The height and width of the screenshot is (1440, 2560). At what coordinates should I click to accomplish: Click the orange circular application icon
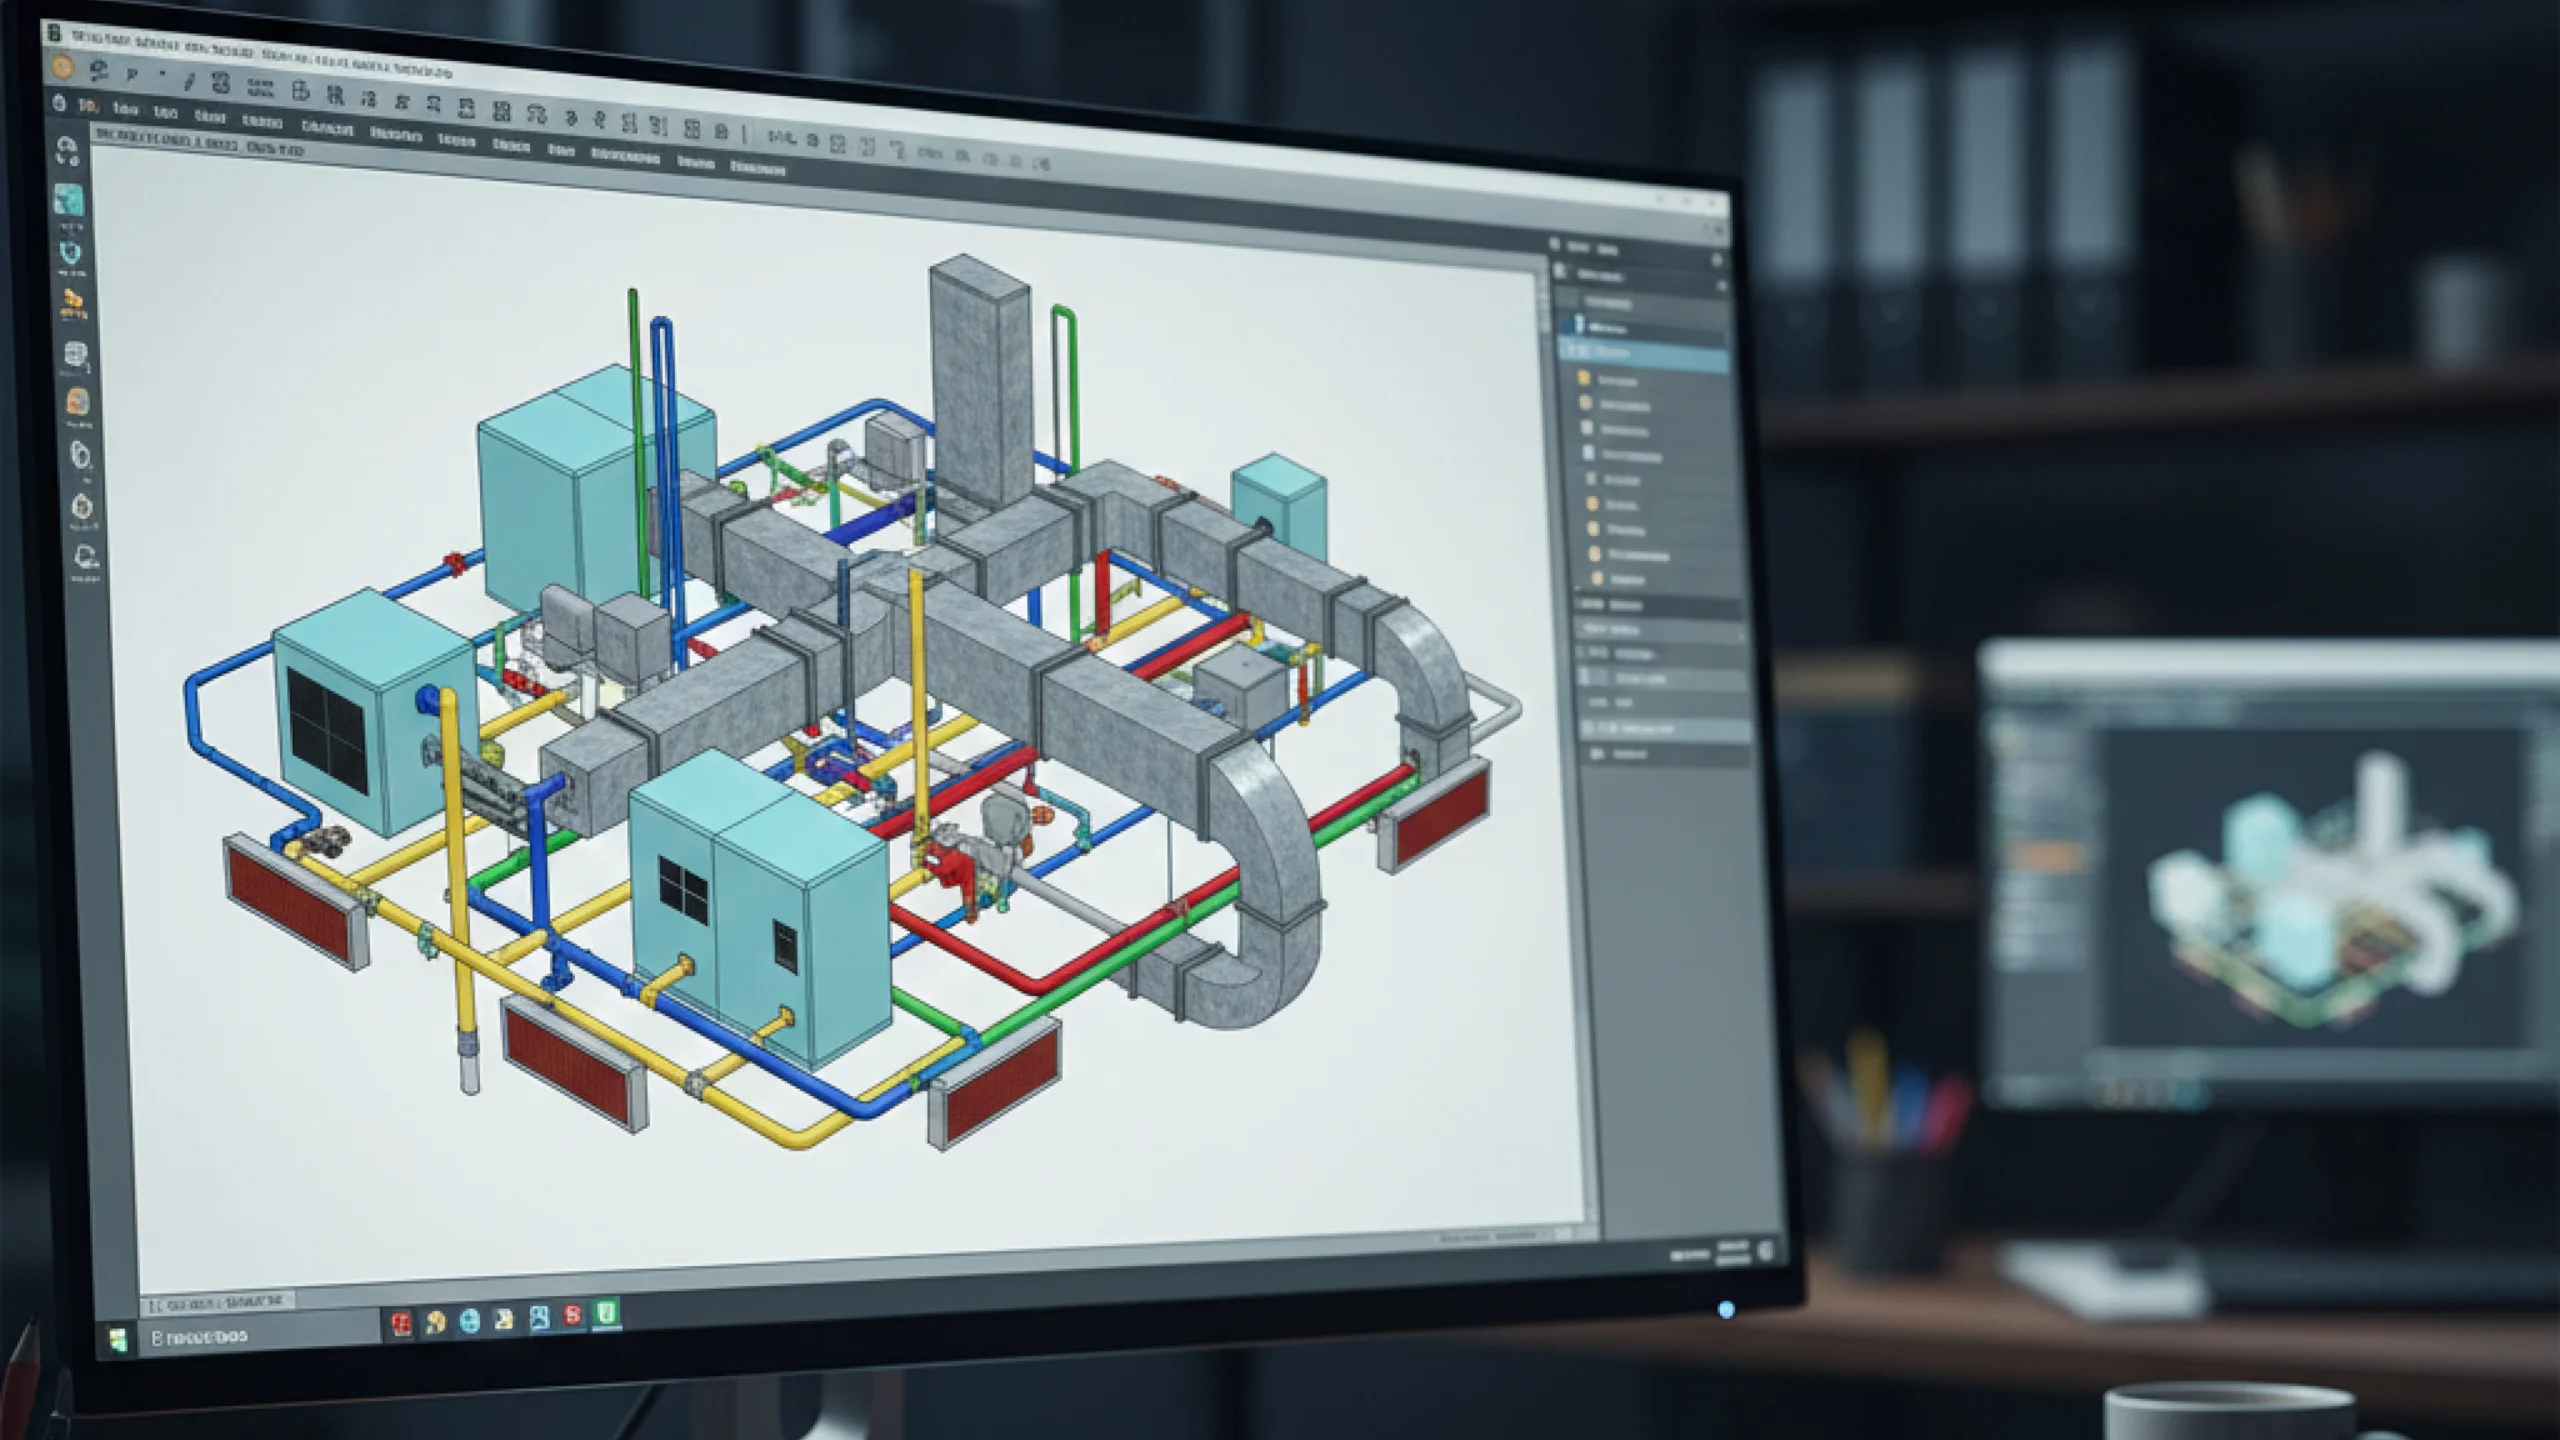62,67
